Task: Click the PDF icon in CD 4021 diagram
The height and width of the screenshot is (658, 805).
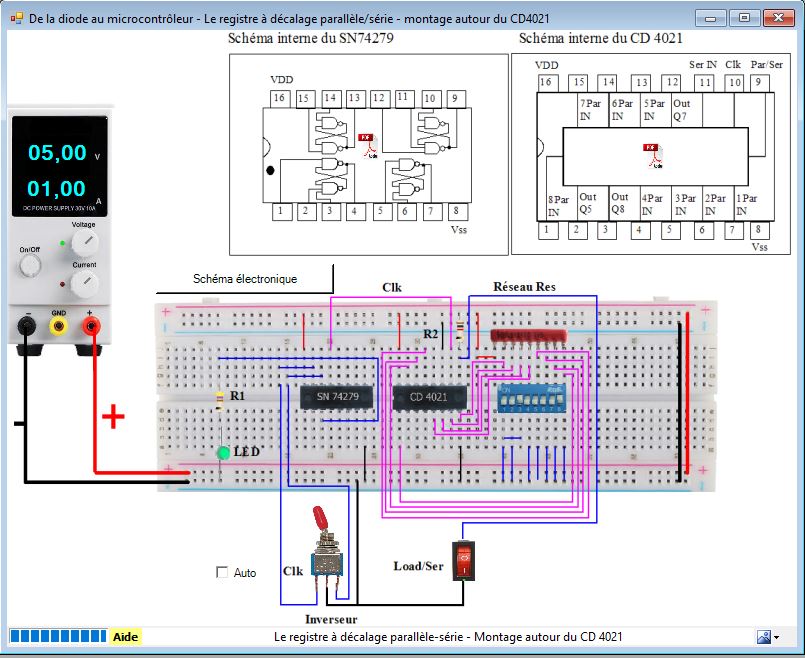Action: pyautogui.click(x=652, y=153)
